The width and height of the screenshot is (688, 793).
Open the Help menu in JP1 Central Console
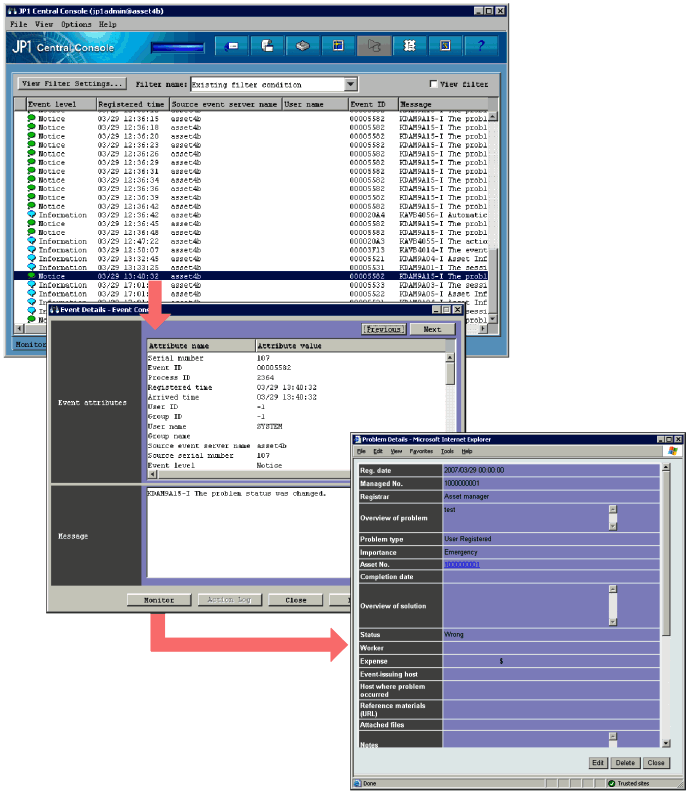[107, 24]
